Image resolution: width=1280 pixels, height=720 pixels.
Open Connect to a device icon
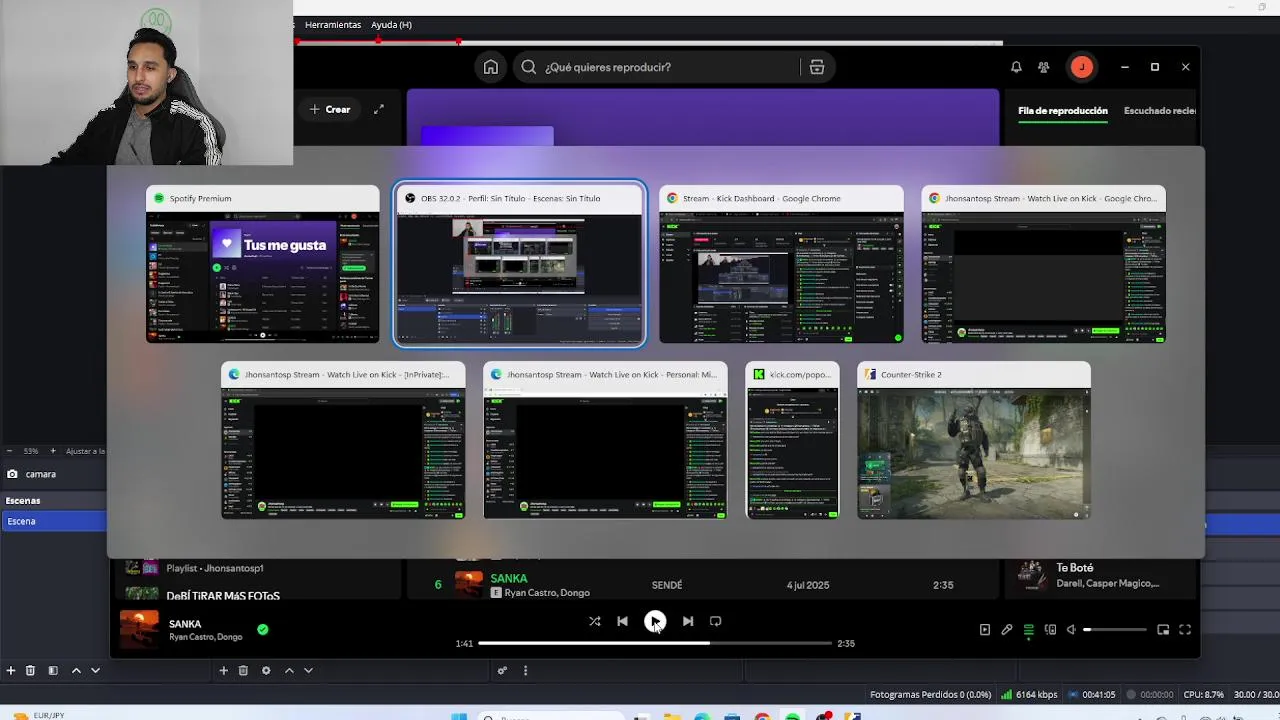click(x=1050, y=629)
